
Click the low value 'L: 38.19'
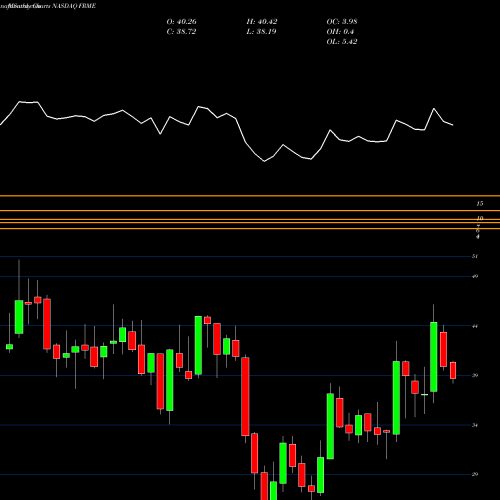click(262, 32)
